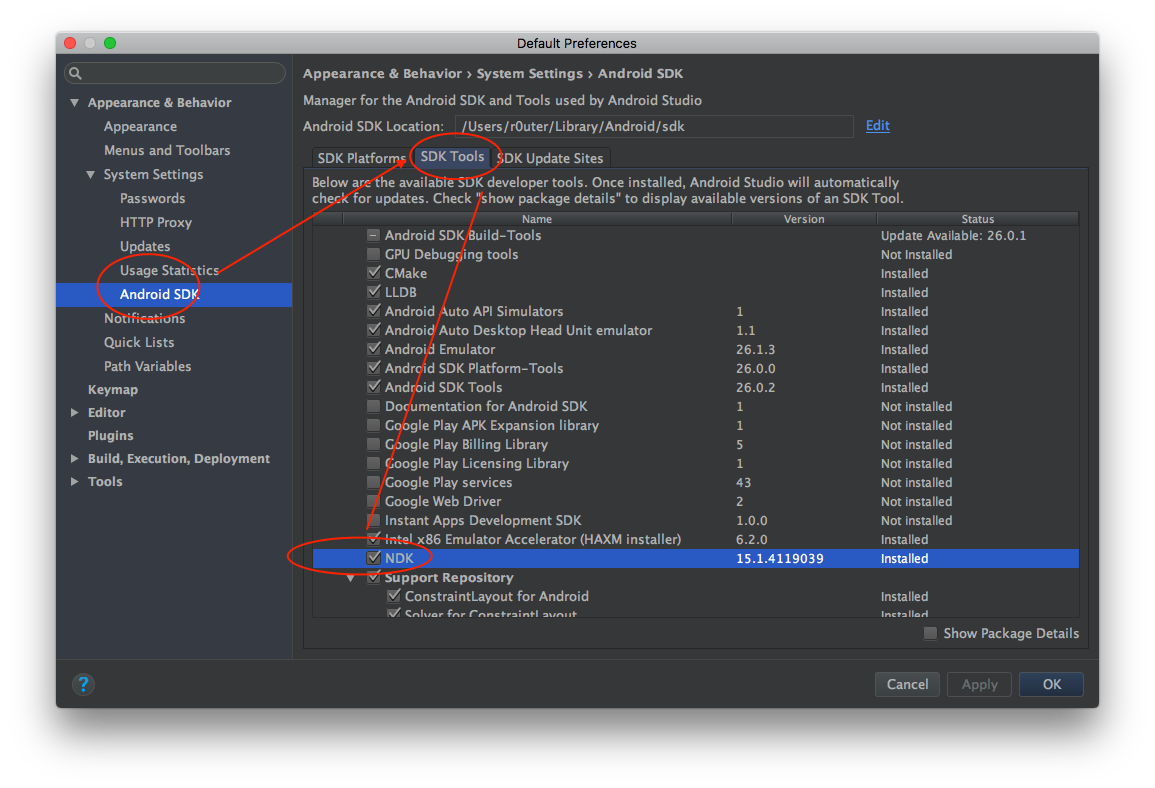Check Google Play services checkbox
The width and height of the screenshot is (1155, 788).
pyautogui.click(x=374, y=482)
